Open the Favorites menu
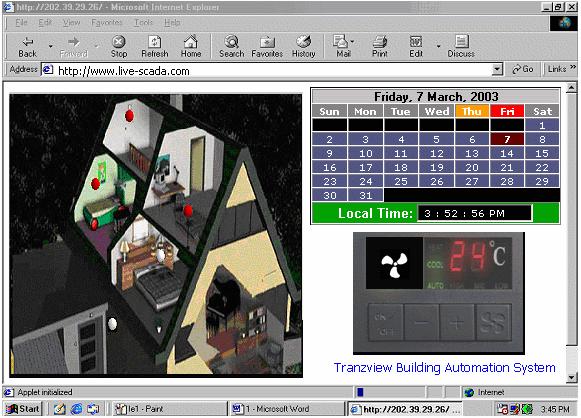 point(107,23)
